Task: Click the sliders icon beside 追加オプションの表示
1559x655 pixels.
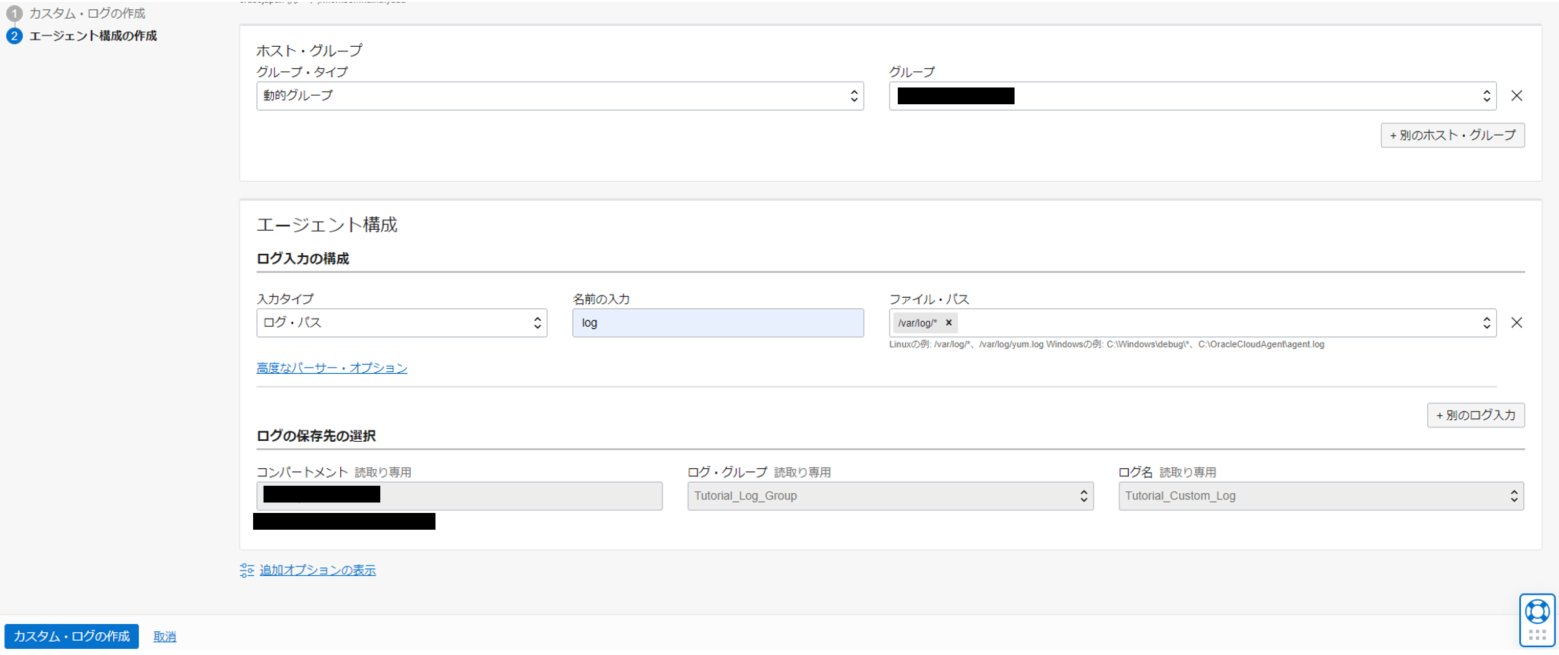Action: (x=247, y=570)
